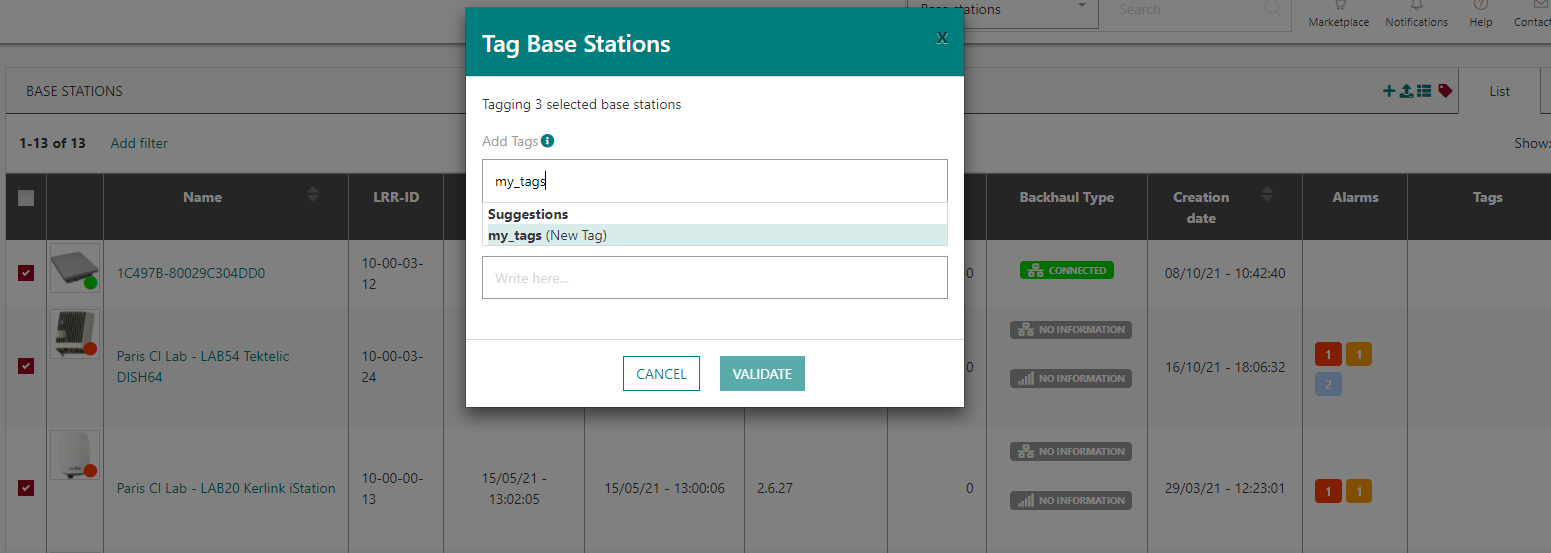Switch to the List tab
The height and width of the screenshot is (553, 1551).
coord(1499,91)
